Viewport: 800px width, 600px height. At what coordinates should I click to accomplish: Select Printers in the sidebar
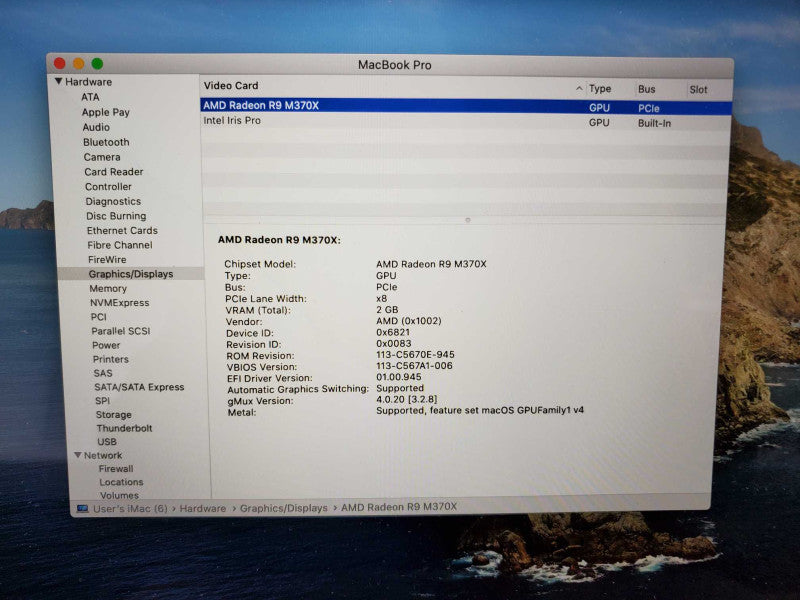coord(111,359)
